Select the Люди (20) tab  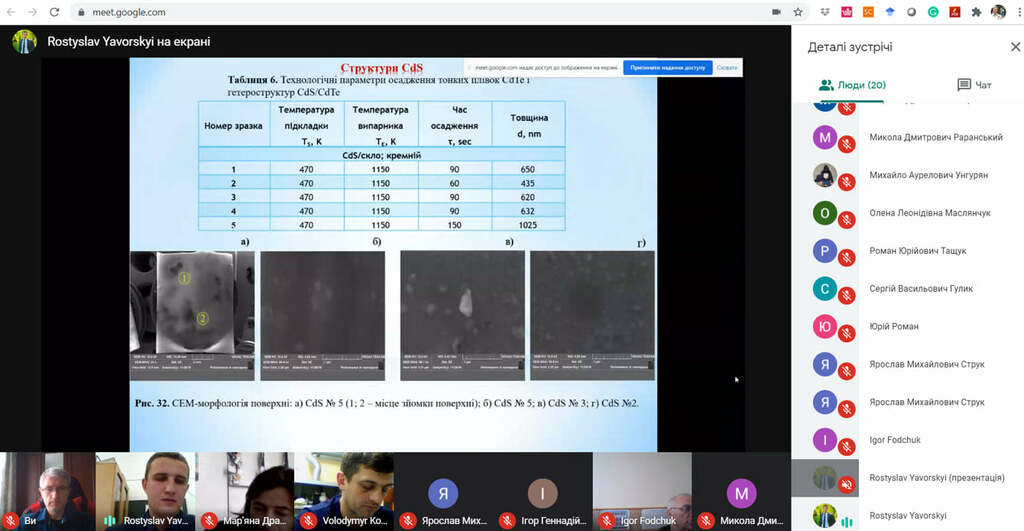852,85
